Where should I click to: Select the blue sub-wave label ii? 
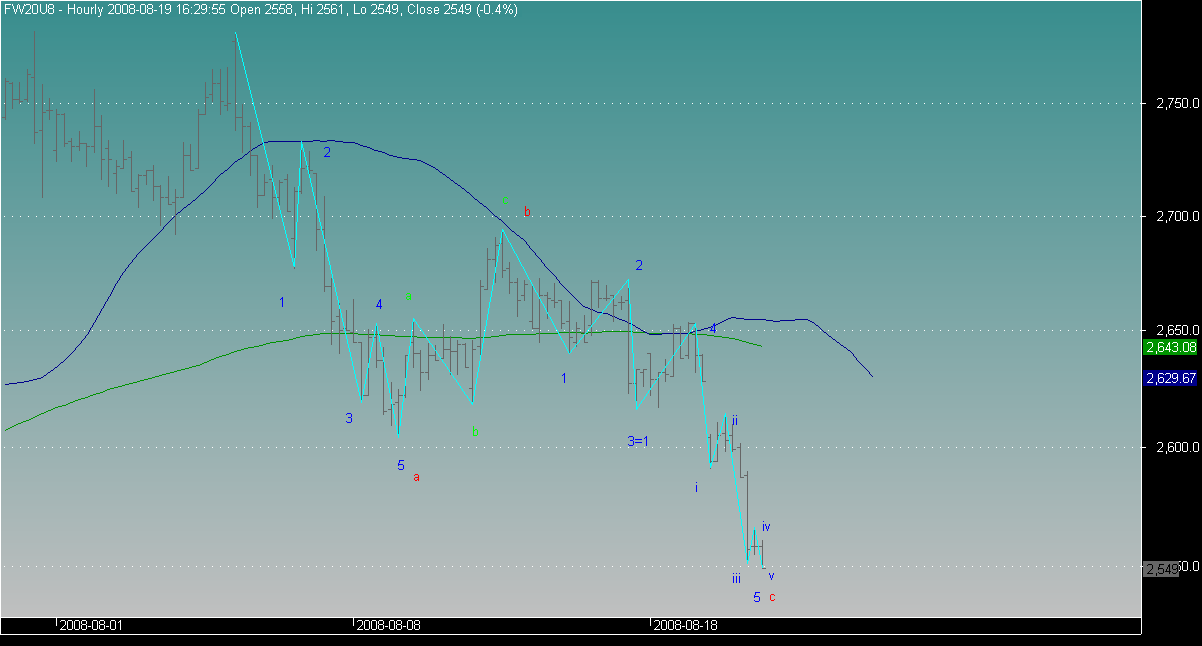tap(734, 420)
